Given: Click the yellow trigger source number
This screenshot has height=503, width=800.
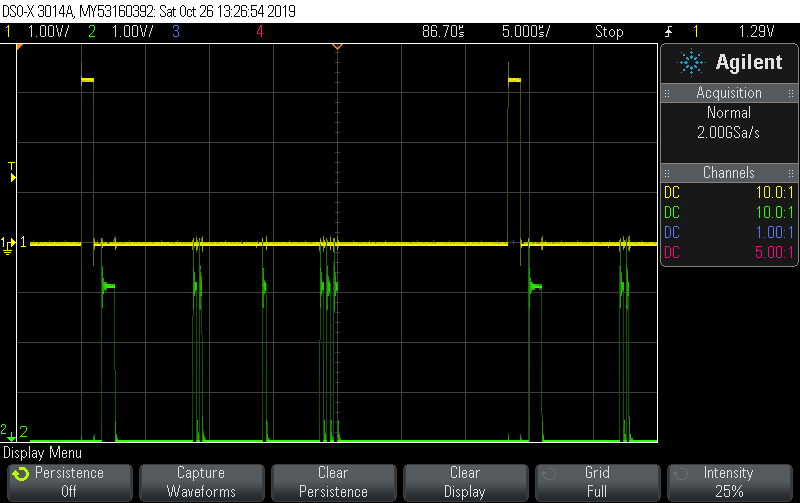Looking at the screenshot, I should point(695,32).
